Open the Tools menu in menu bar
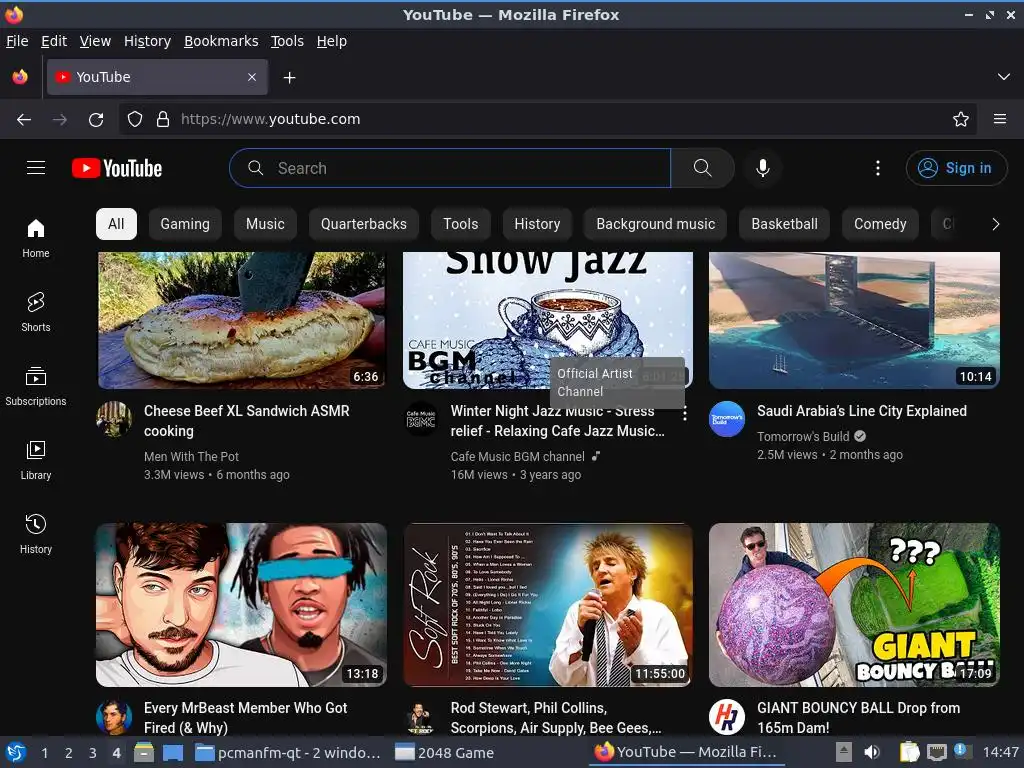The height and width of the screenshot is (768, 1024). click(287, 41)
